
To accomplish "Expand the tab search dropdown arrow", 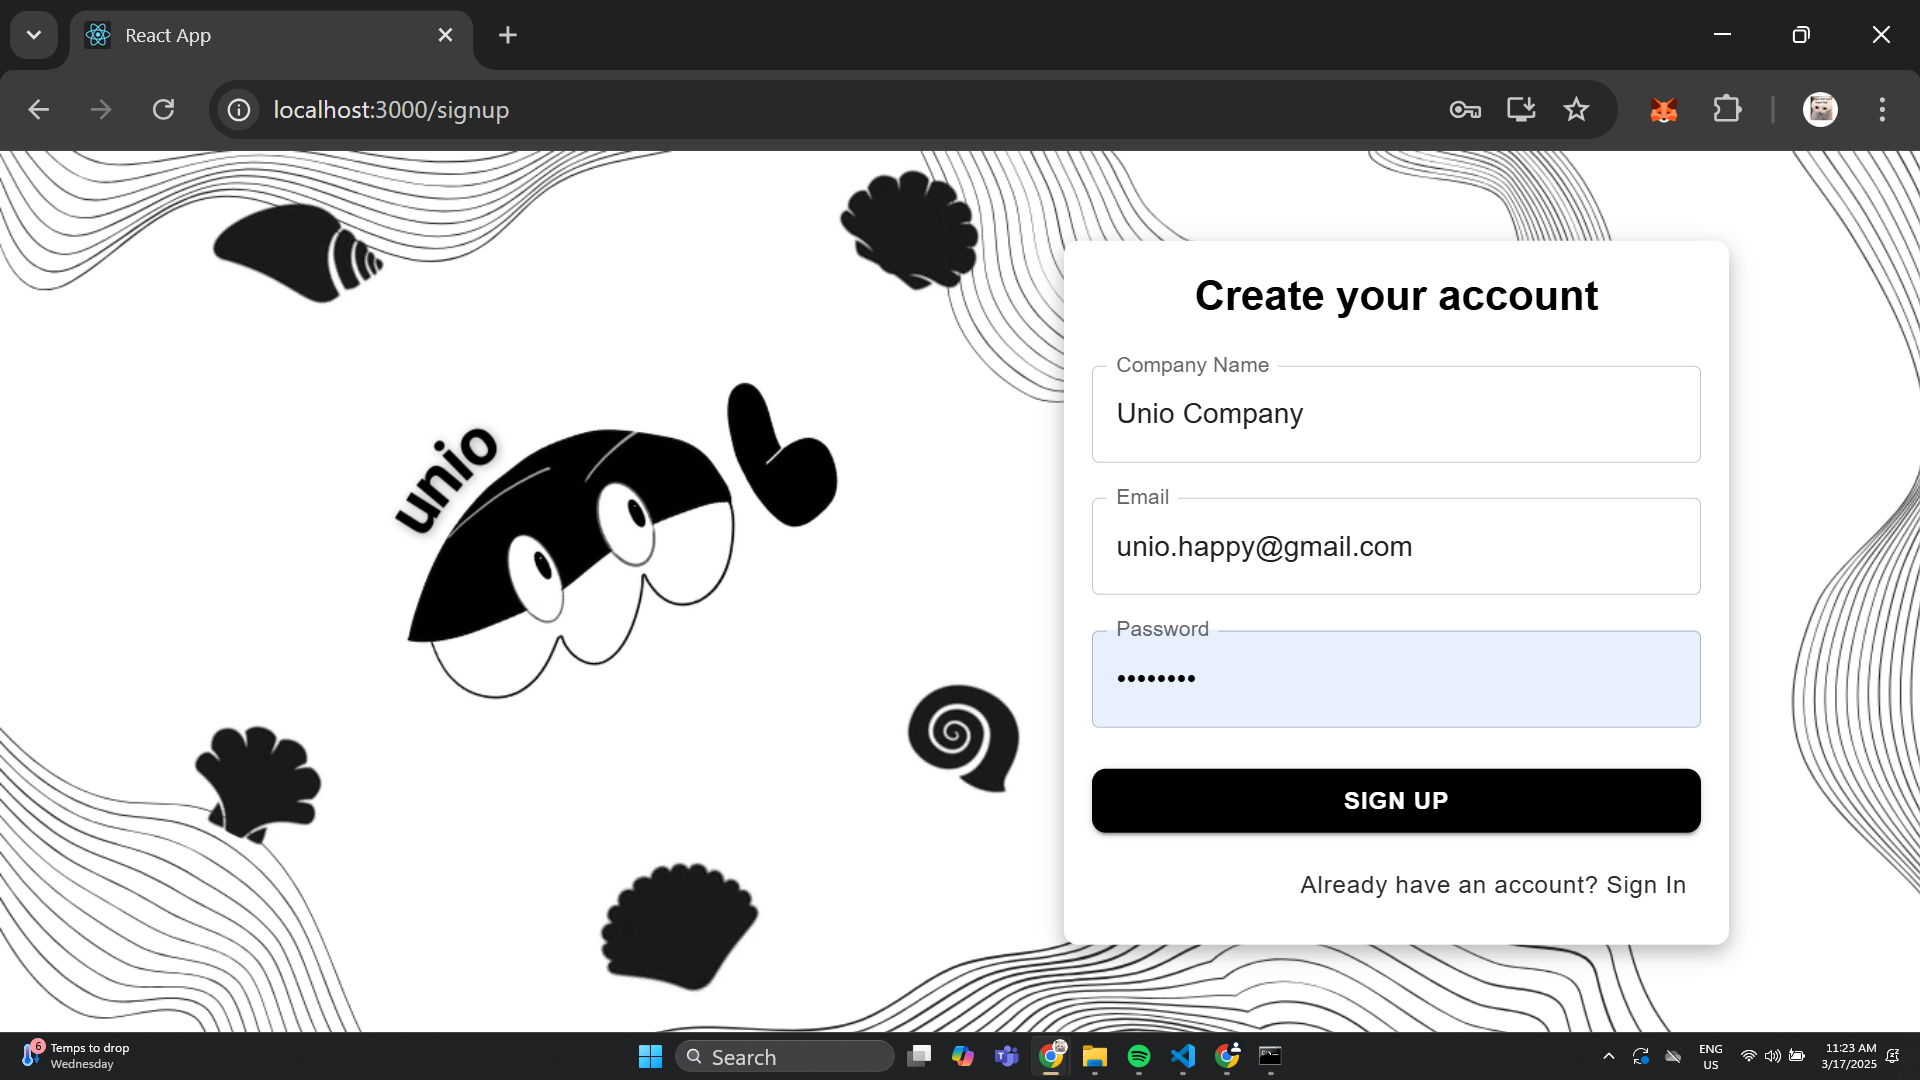I will [x=34, y=35].
